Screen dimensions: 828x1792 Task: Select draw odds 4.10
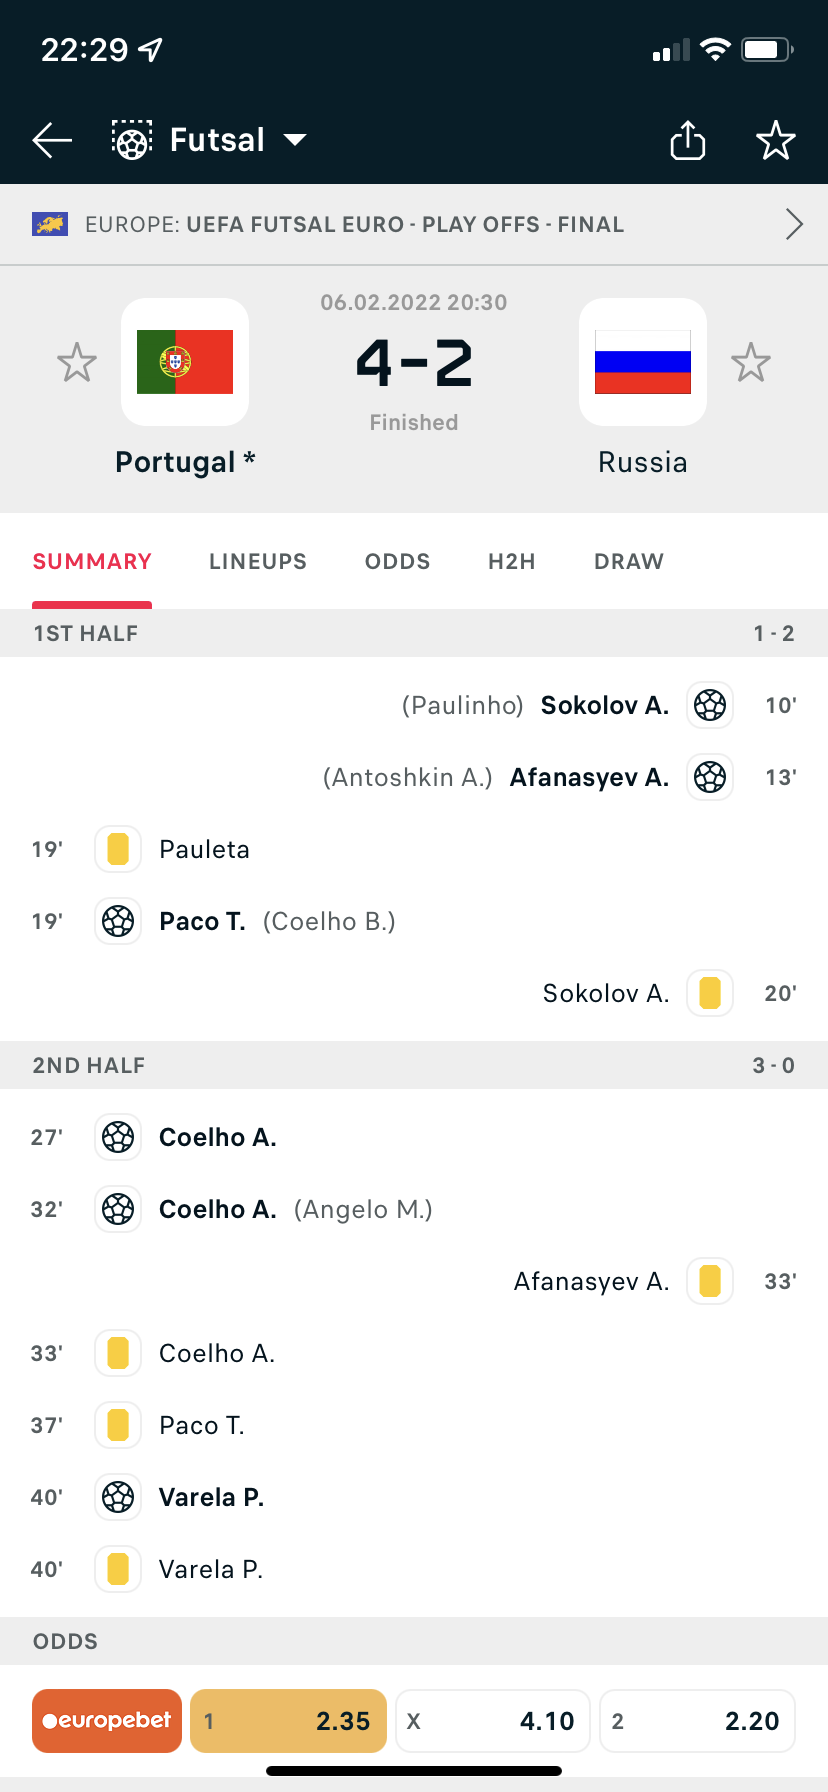tap(493, 1721)
